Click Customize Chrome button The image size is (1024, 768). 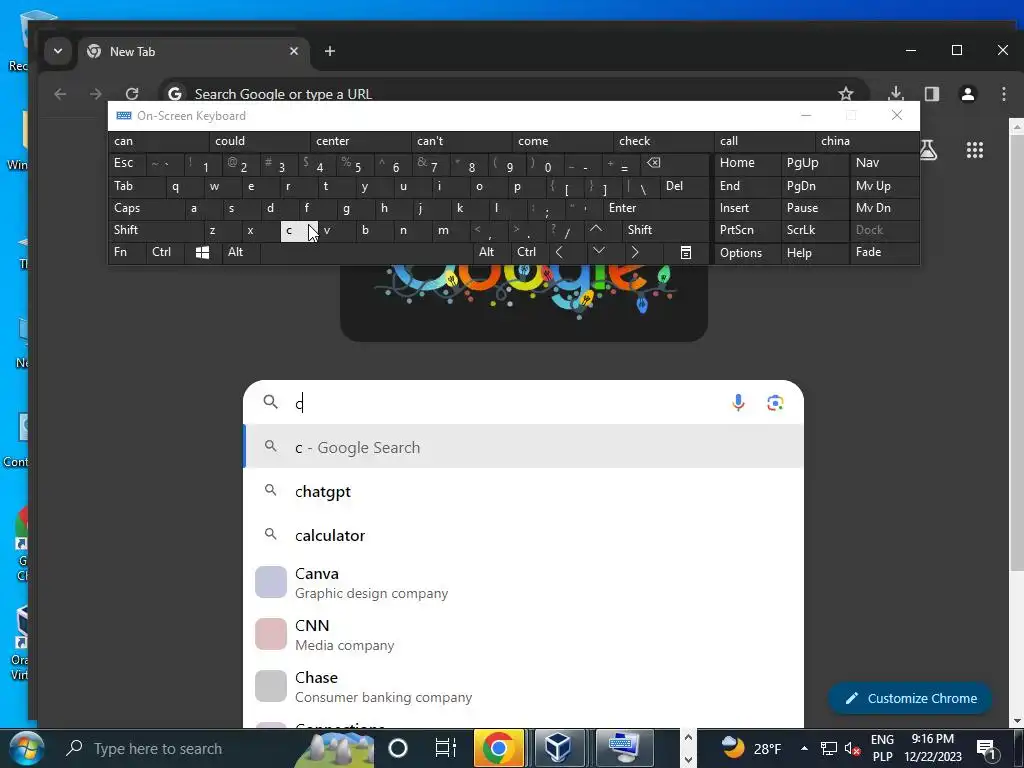[910, 698]
